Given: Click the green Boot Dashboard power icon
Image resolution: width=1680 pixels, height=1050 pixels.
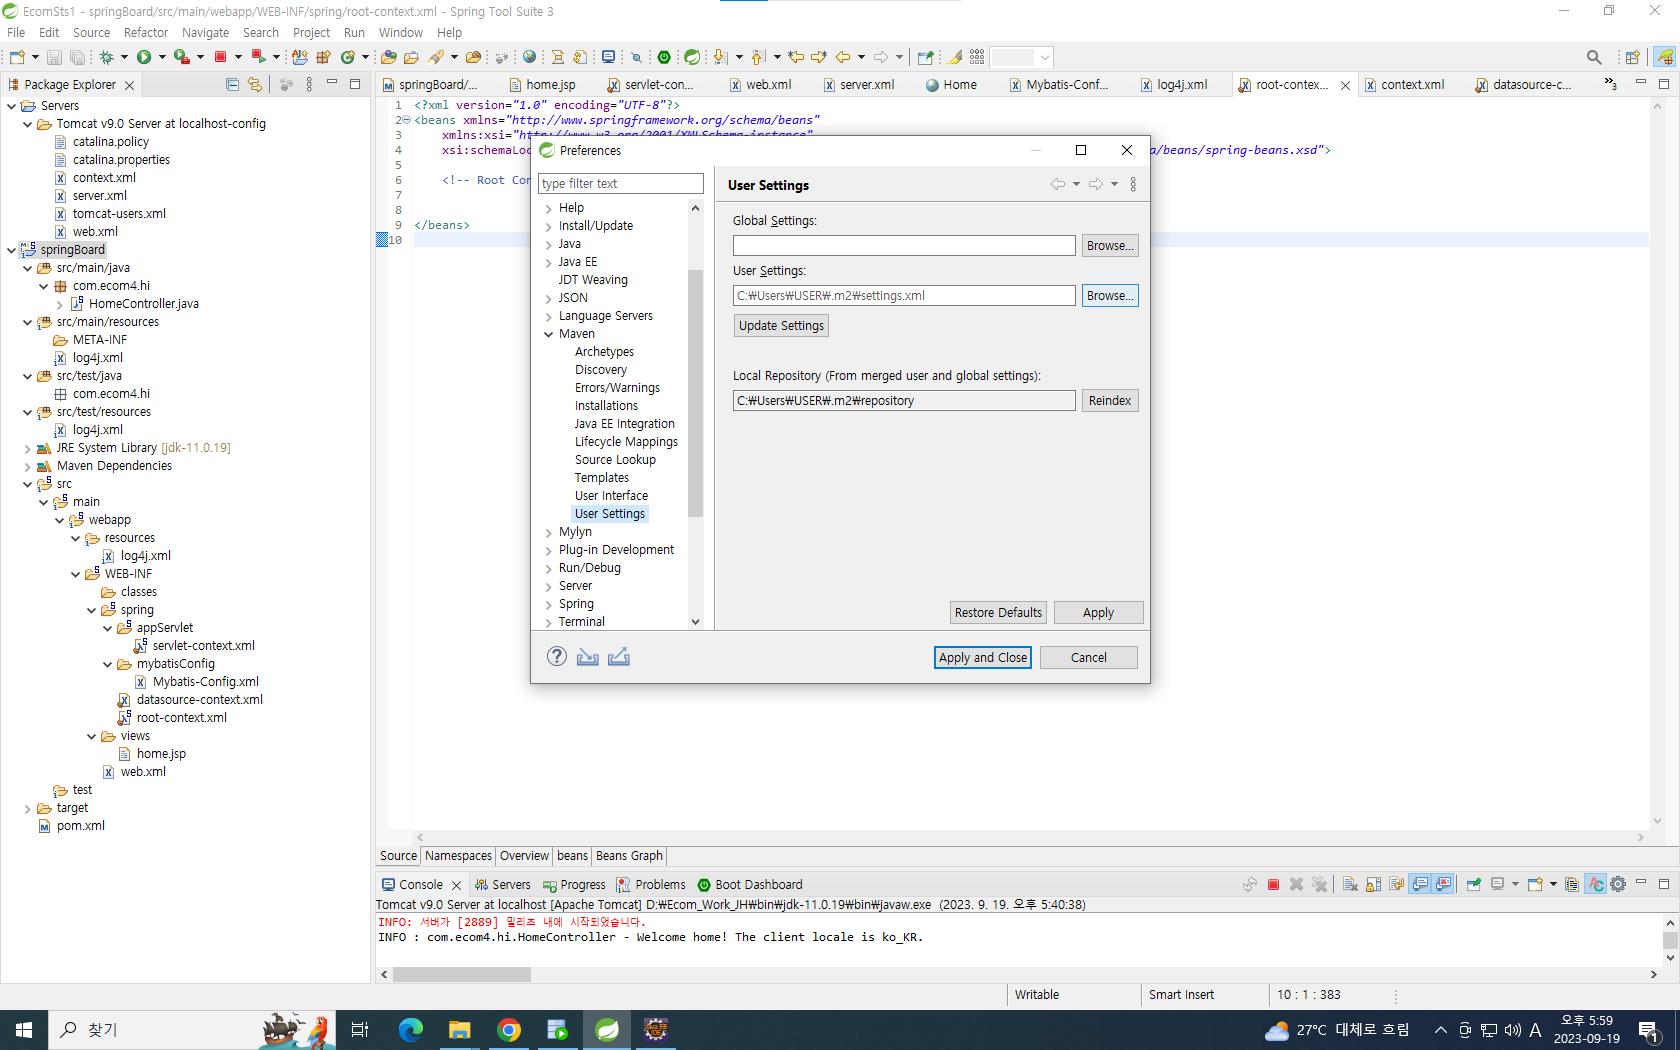Looking at the screenshot, I should pos(663,57).
